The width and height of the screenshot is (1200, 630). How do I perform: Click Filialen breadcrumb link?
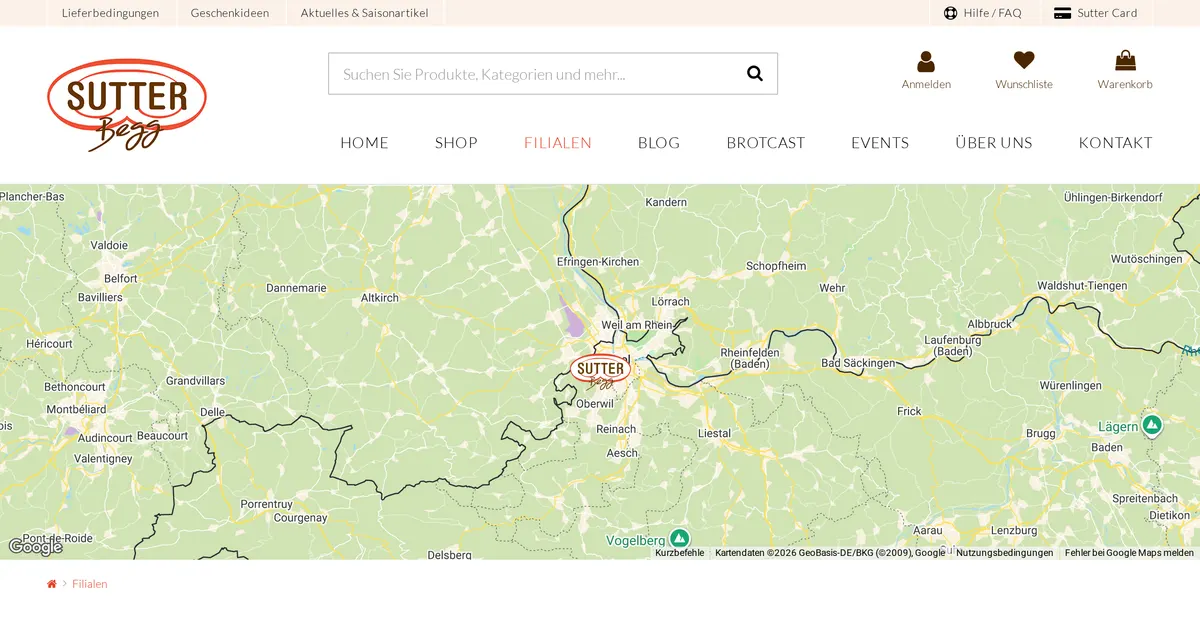(90, 584)
